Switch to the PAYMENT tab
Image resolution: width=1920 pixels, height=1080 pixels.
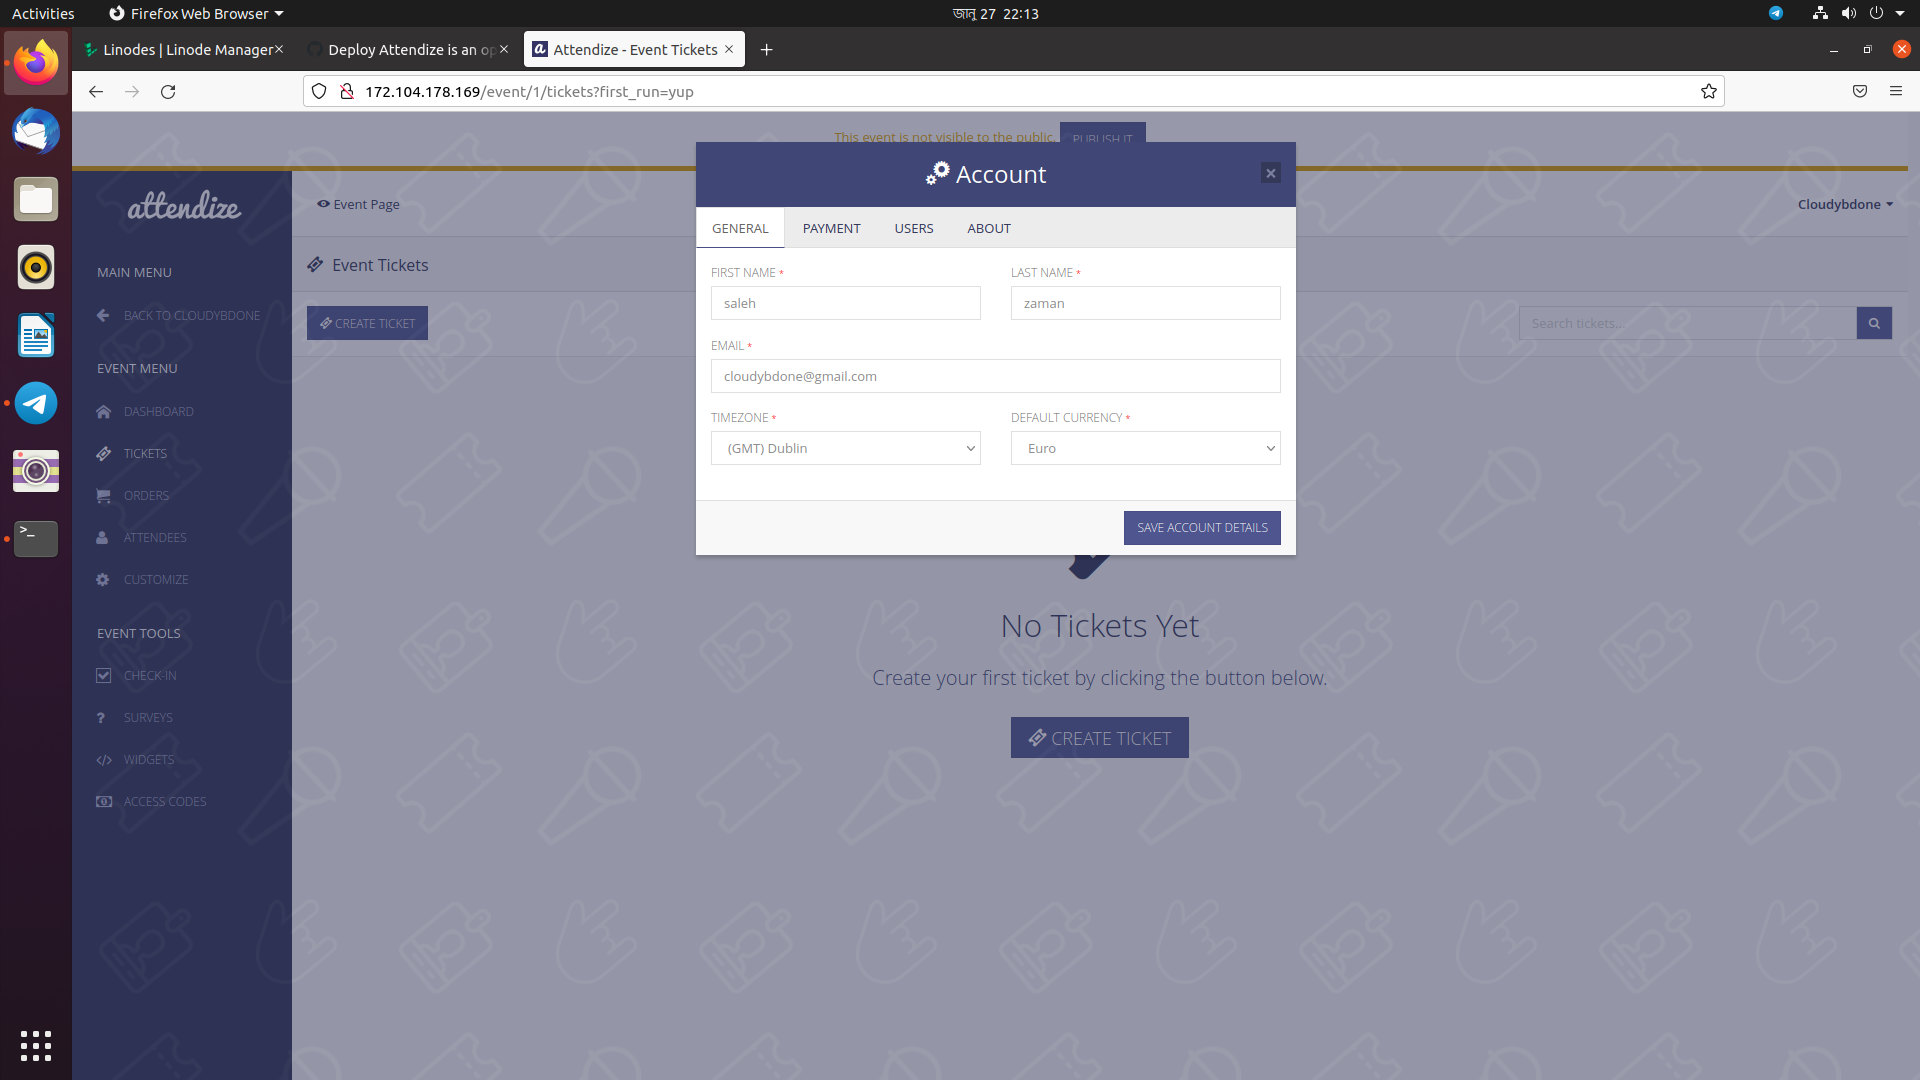(831, 228)
